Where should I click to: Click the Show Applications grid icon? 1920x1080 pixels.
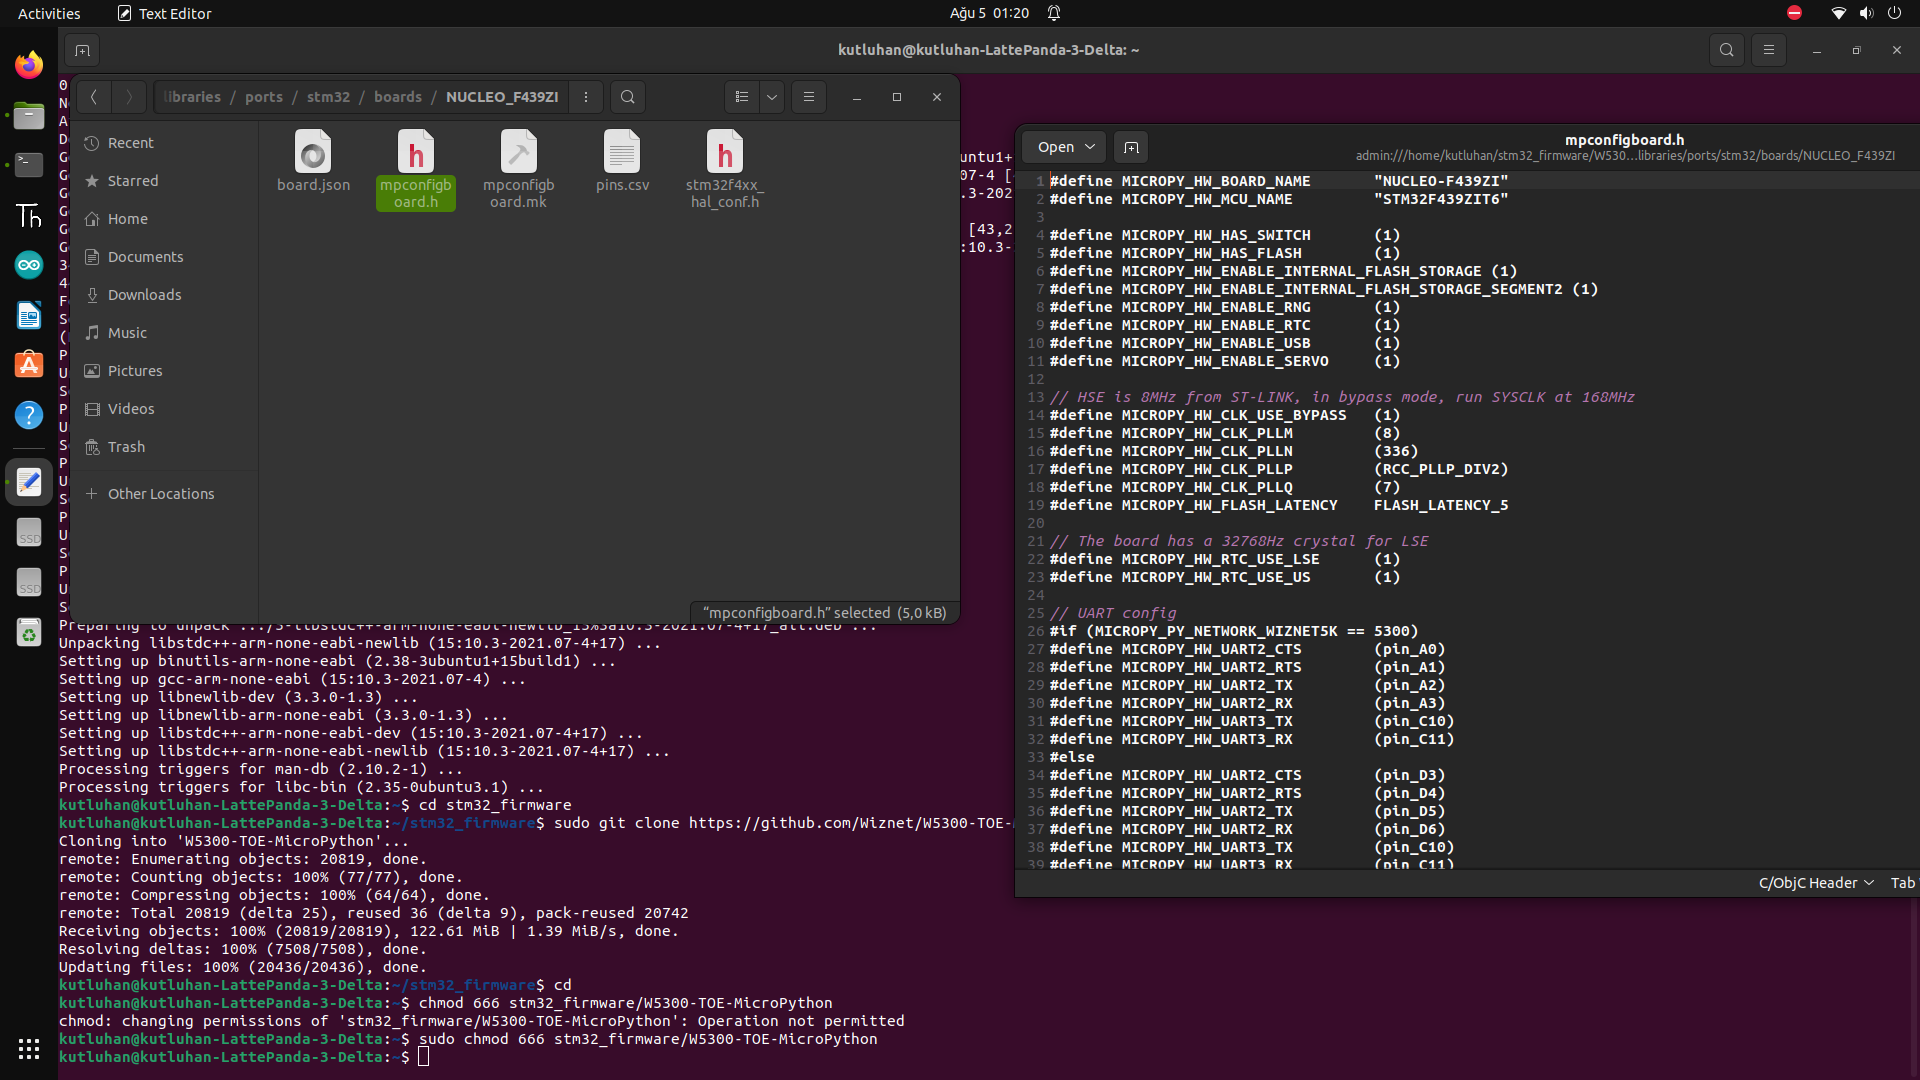point(28,1049)
